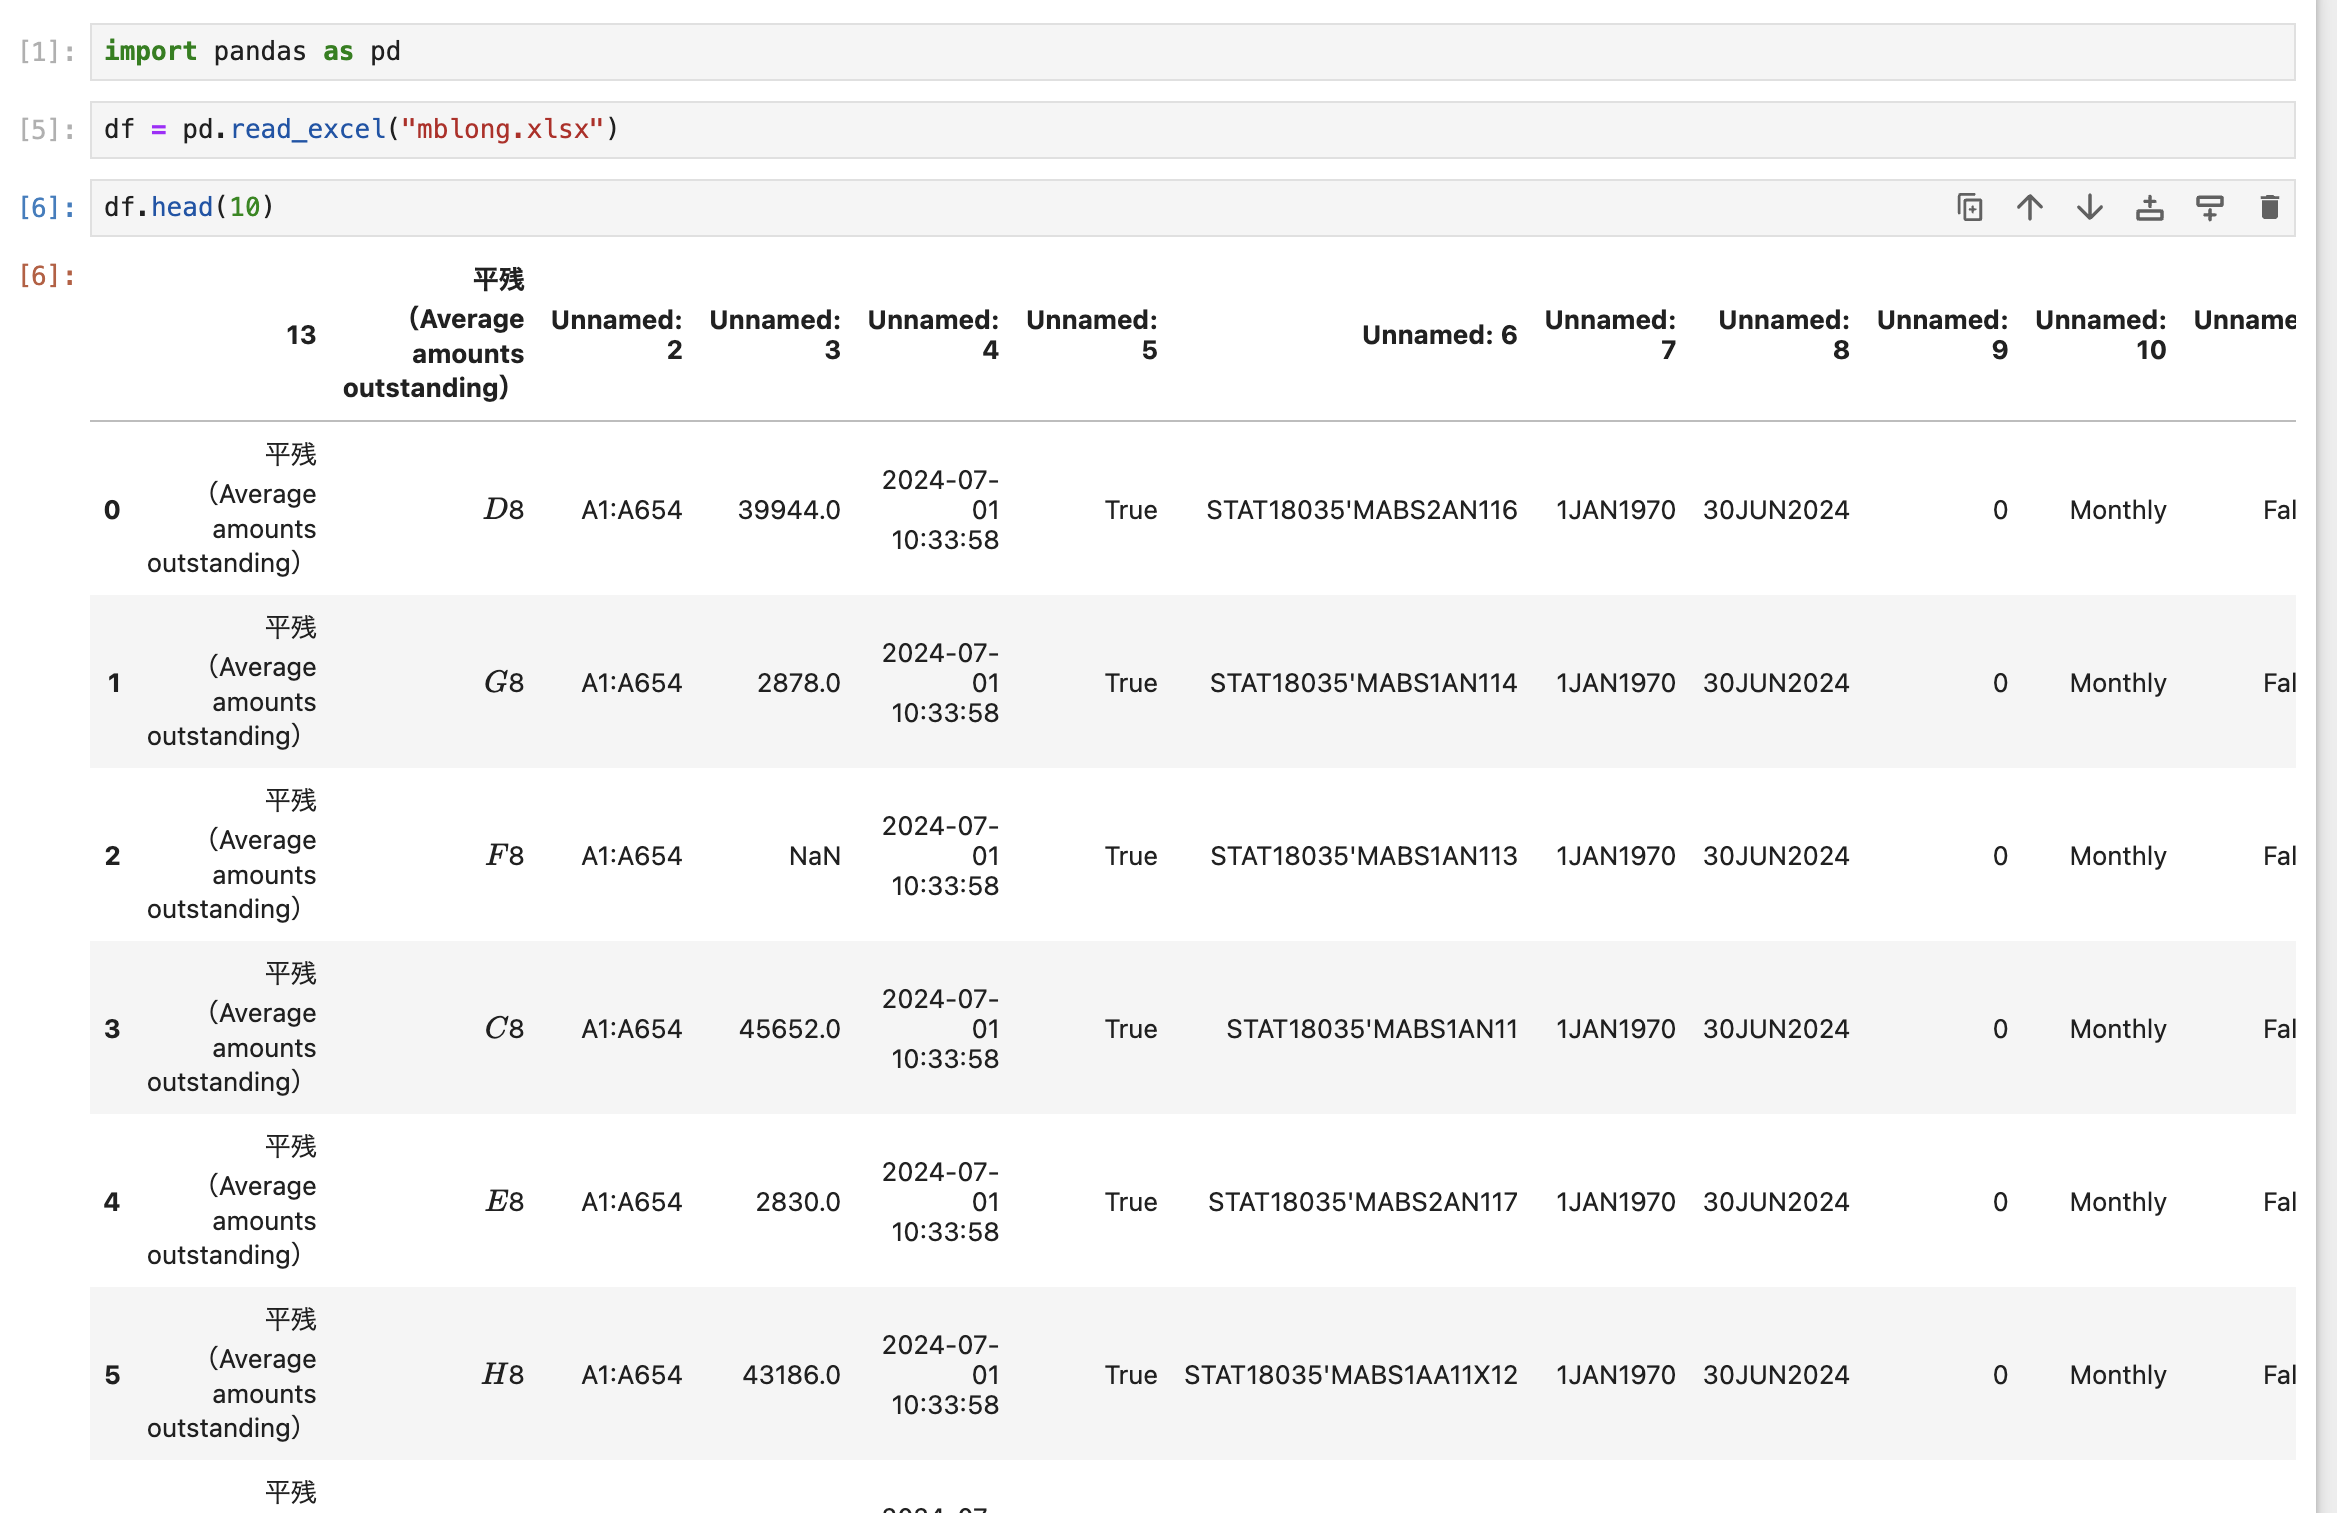
Task: Click the Monthly value in row 4
Action: coord(2117,1202)
